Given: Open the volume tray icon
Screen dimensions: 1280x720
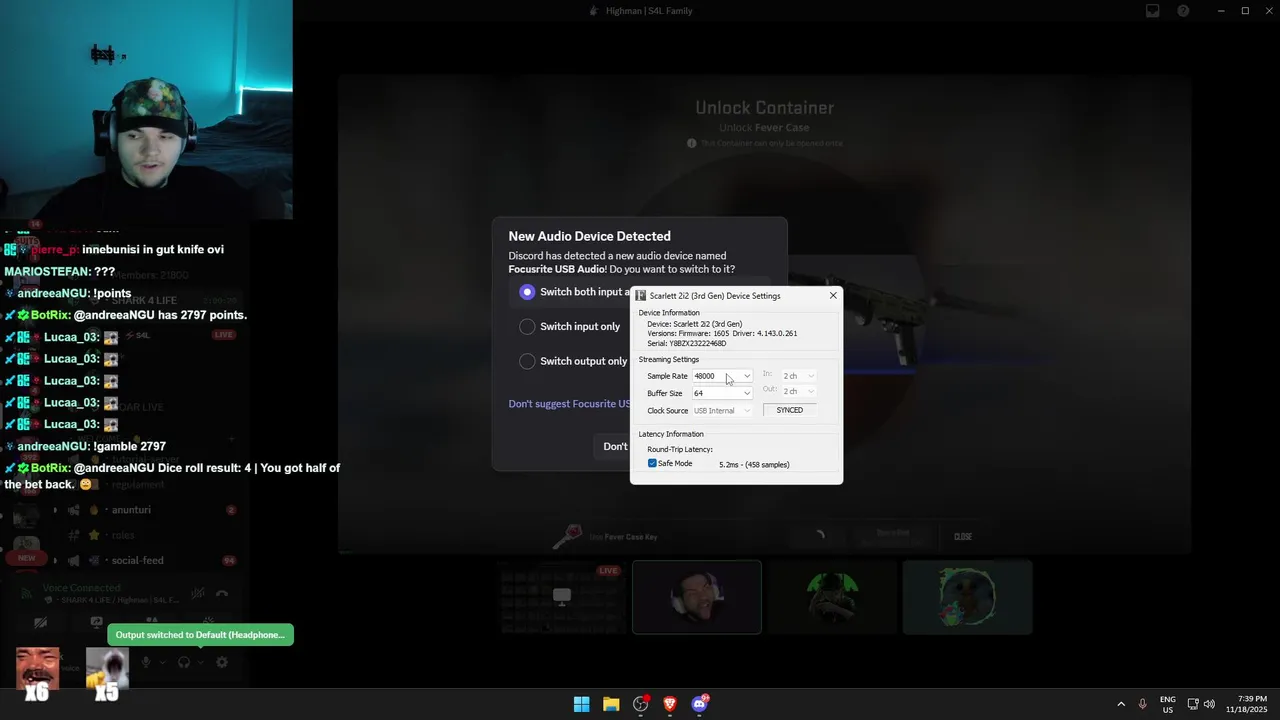Looking at the screenshot, I should point(1209,704).
